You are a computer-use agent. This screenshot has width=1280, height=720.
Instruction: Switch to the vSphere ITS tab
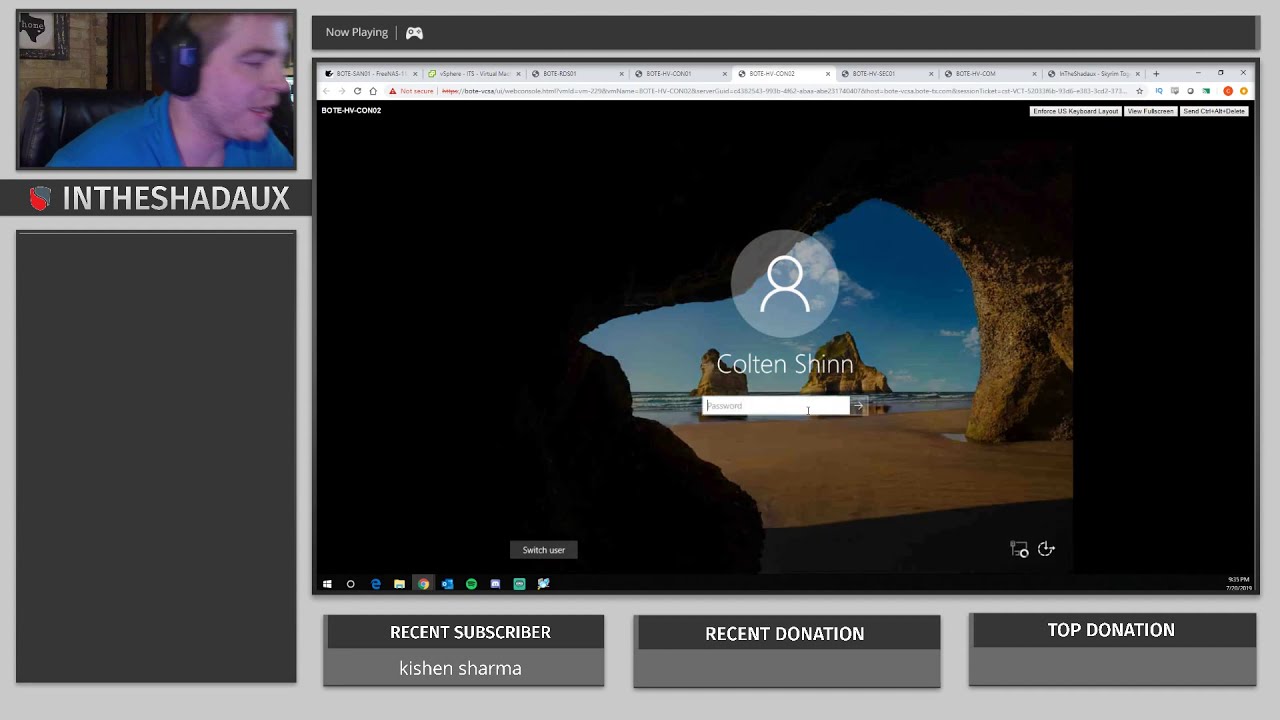click(474, 73)
